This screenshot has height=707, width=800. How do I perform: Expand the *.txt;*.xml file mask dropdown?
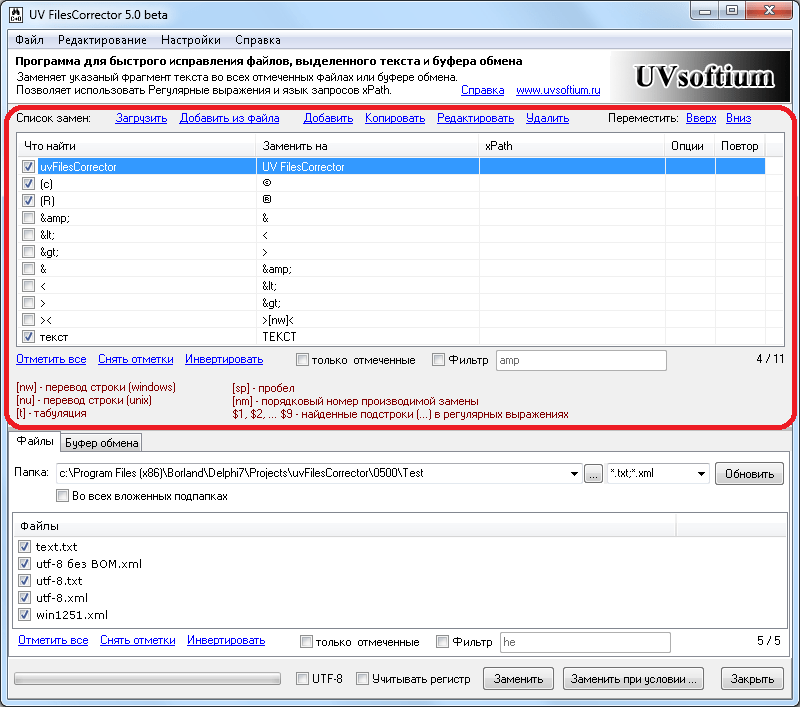pos(702,474)
